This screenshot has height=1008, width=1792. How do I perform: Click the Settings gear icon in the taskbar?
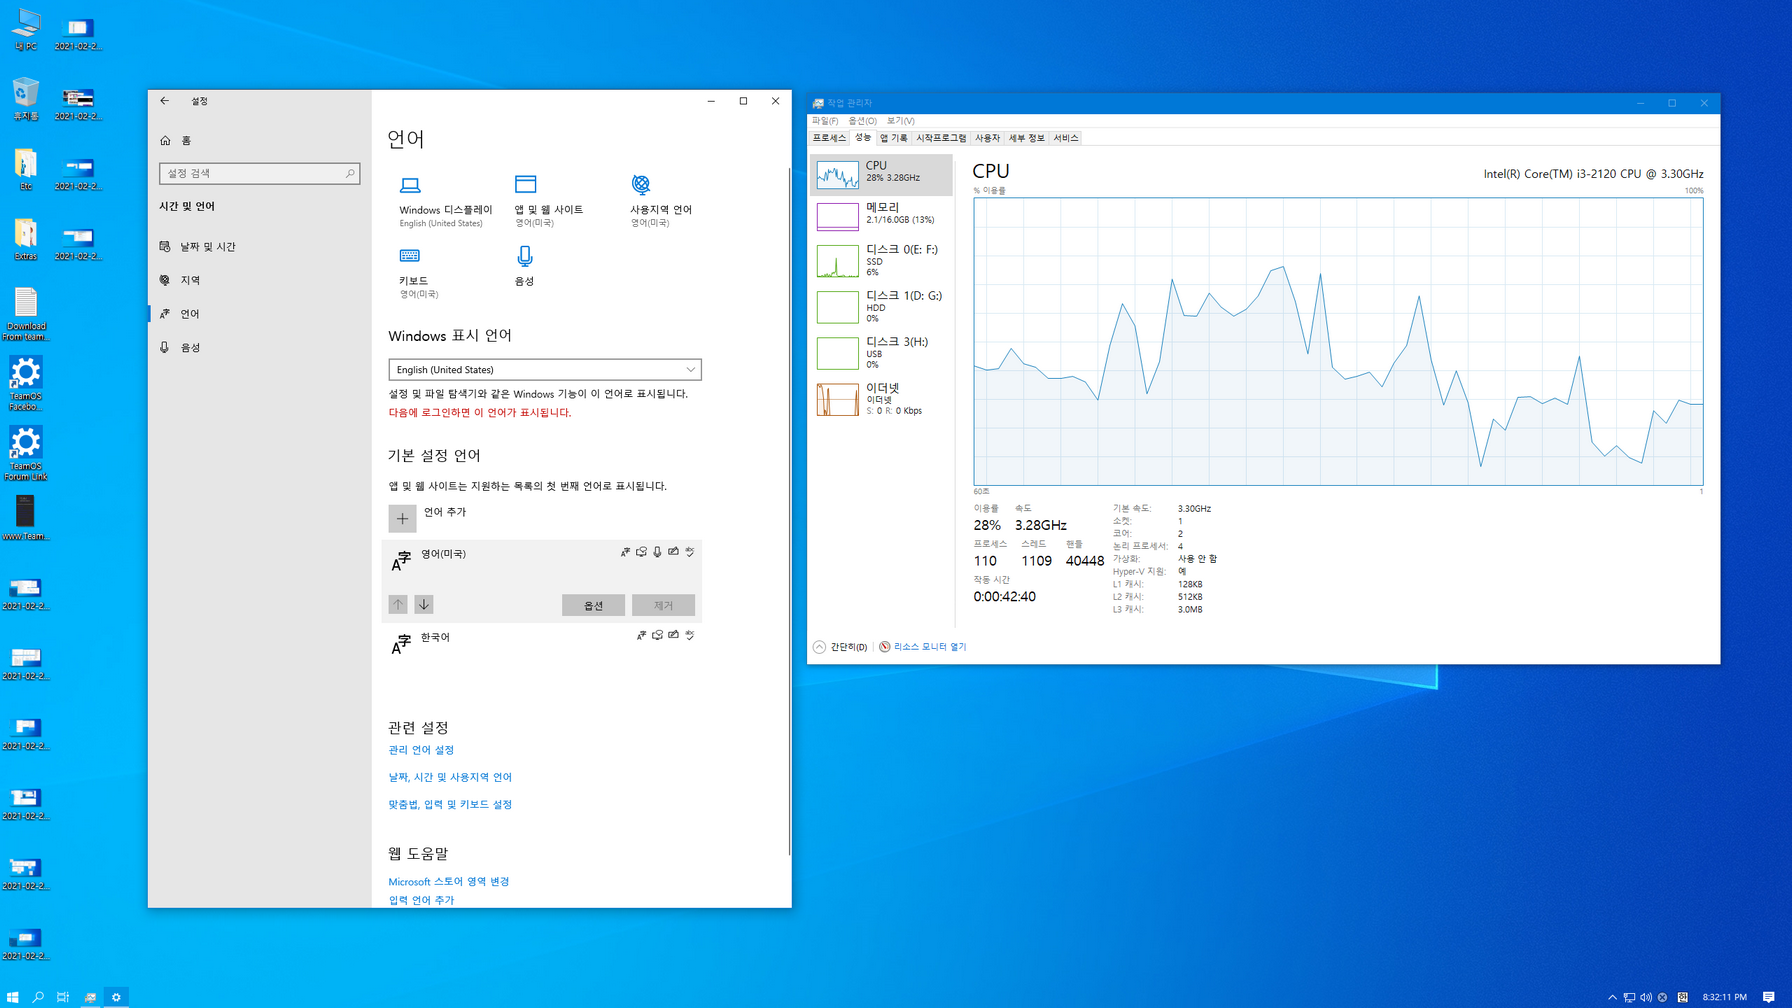(116, 997)
